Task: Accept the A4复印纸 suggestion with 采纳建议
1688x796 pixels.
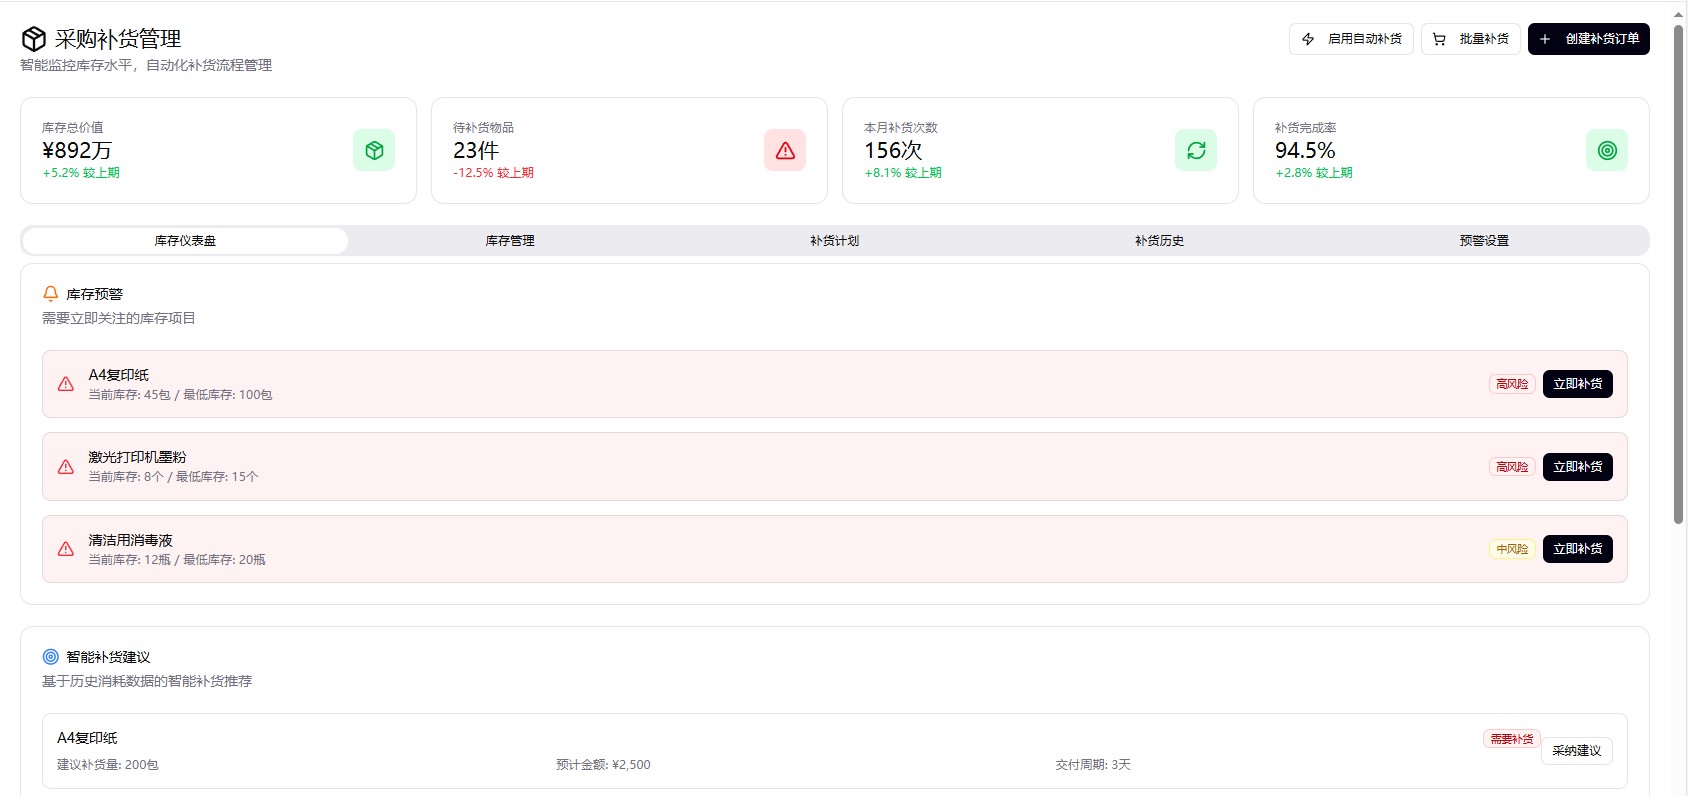Action: point(1576,751)
